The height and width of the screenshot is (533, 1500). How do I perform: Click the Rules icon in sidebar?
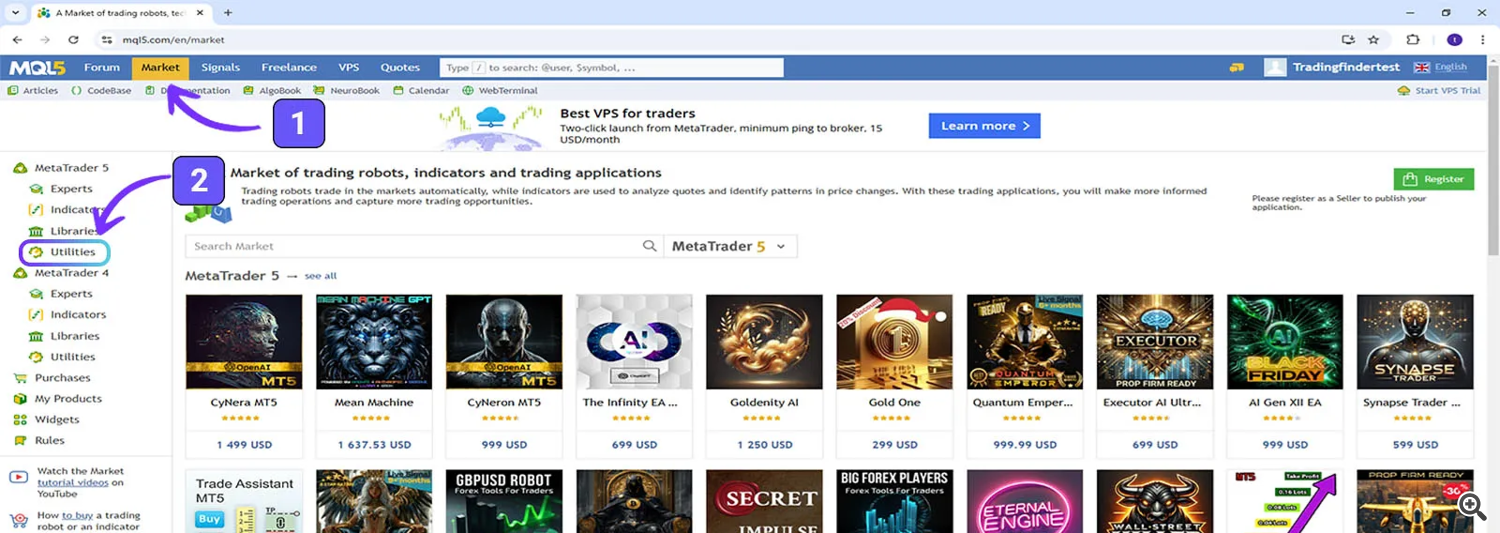pyautogui.click(x=19, y=441)
